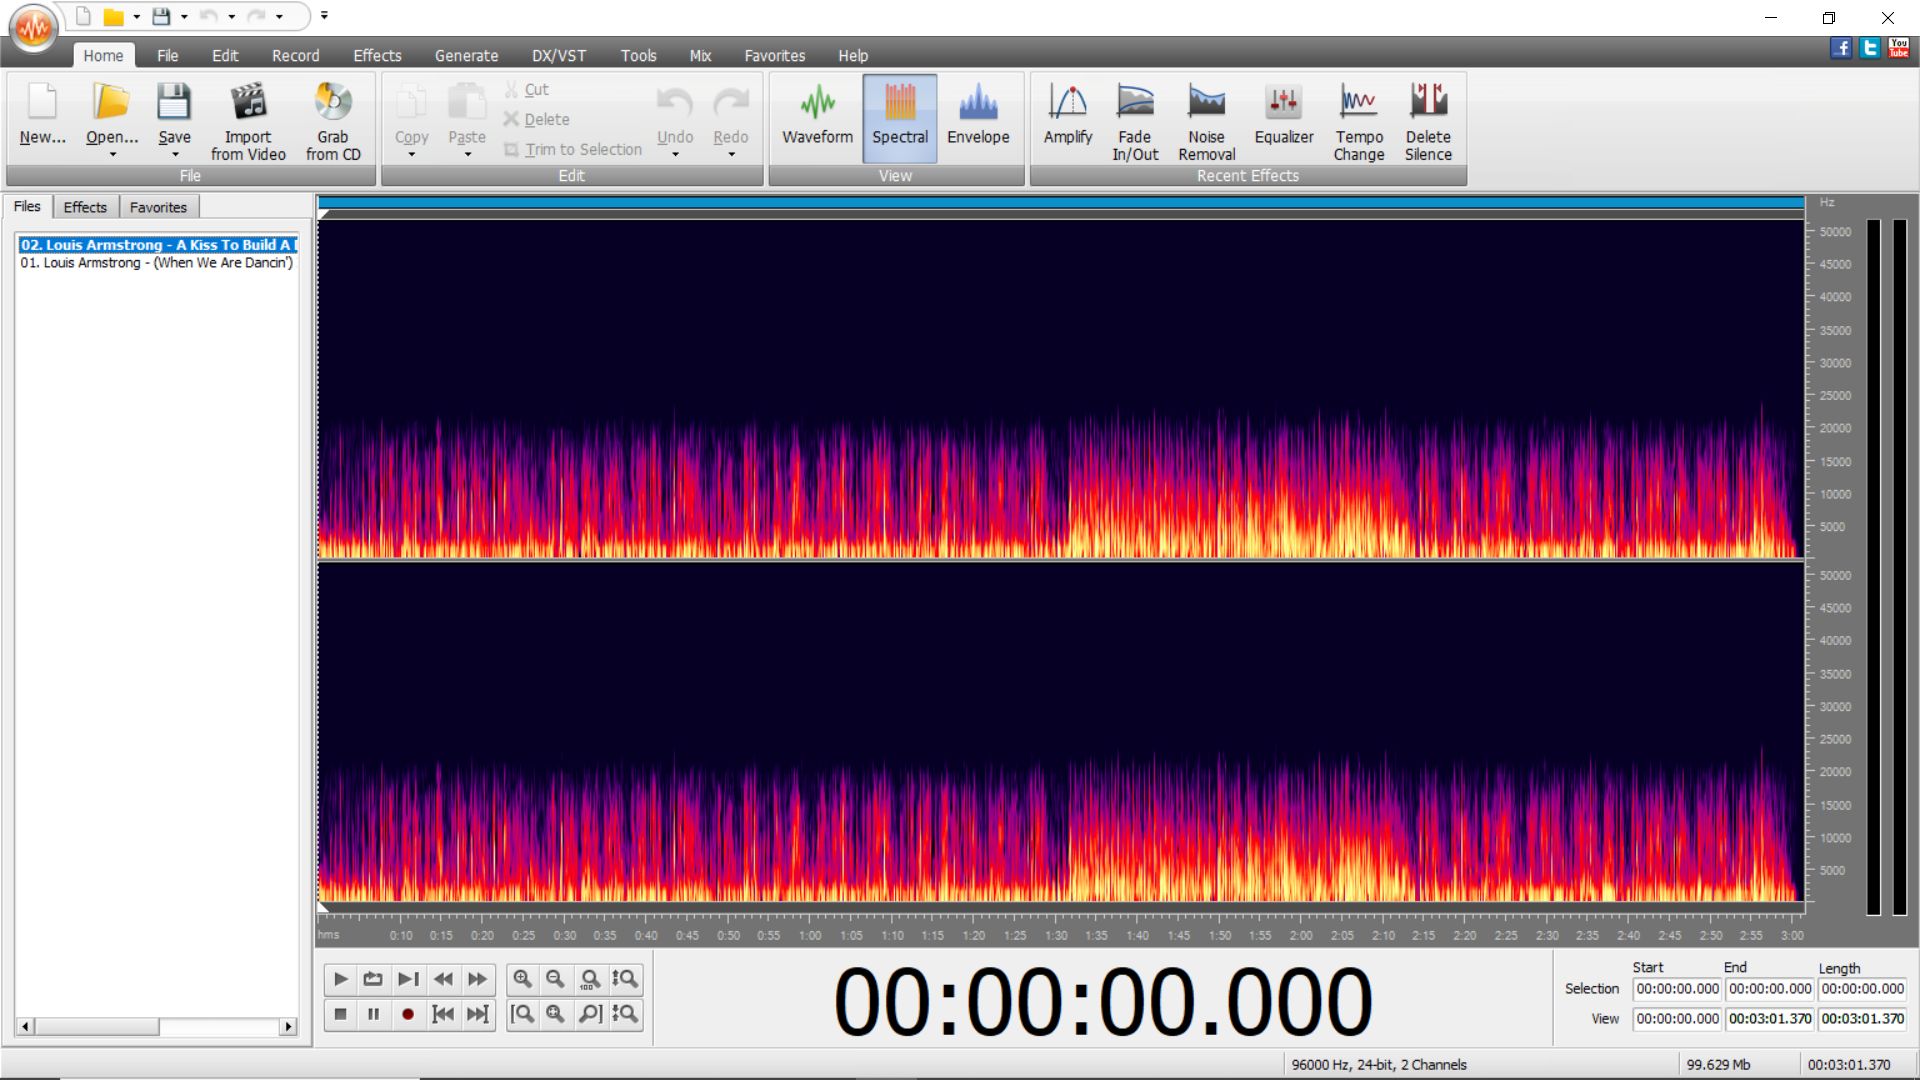Click the zoom to 100% icon
Viewport: 1920px width, 1080px height.
[590, 979]
